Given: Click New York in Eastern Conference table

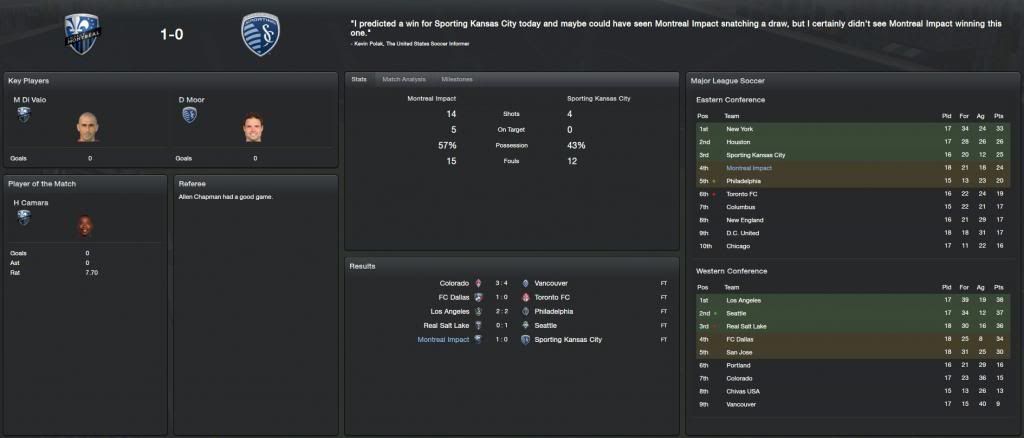Looking at the screenshot, I should click(x=739, y=129).
